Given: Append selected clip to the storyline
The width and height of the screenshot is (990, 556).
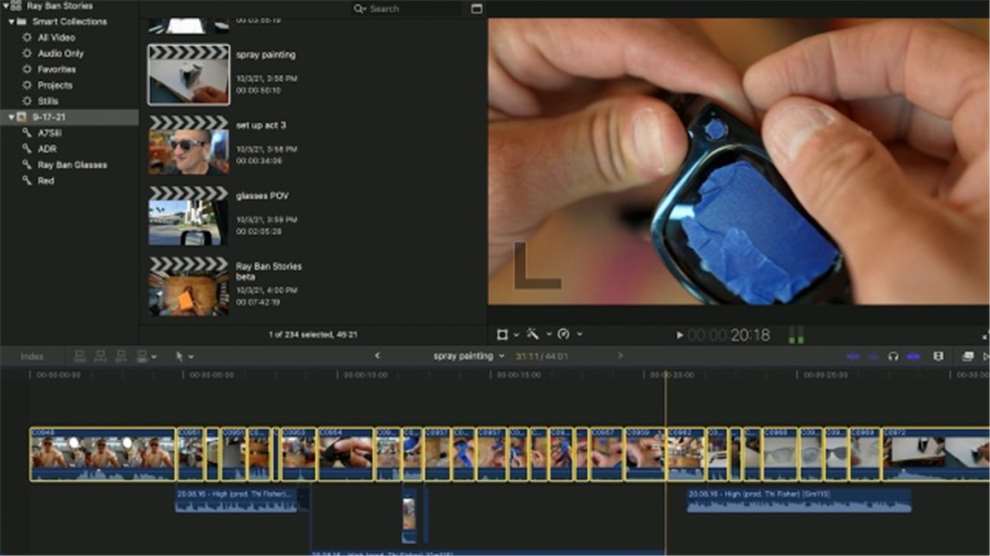Looking at the screenshot, I should (121, 357).
